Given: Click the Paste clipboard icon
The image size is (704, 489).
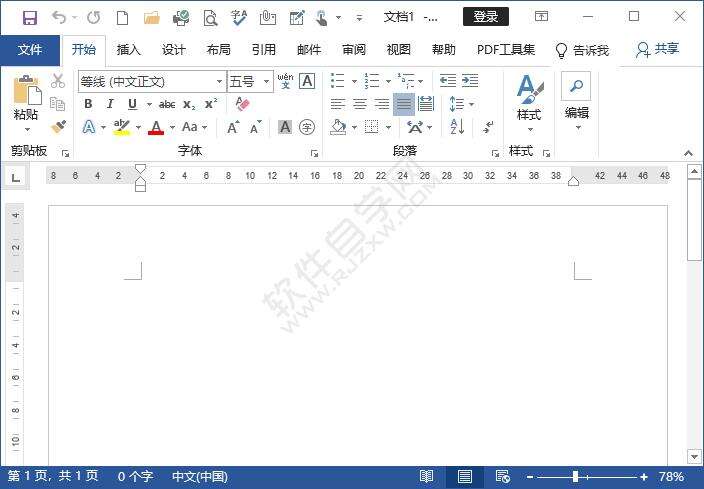Looking at the screenshot, I should (x=27, y=90).
